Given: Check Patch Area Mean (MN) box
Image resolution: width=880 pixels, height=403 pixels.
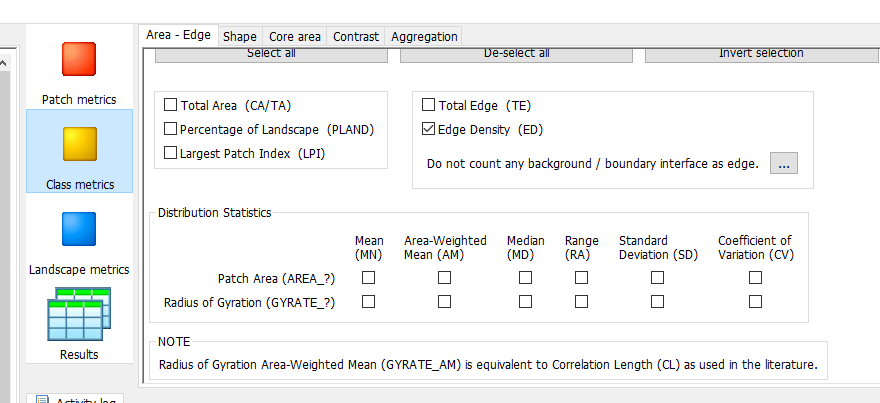Looking at the screenshot, I should 368,278.
